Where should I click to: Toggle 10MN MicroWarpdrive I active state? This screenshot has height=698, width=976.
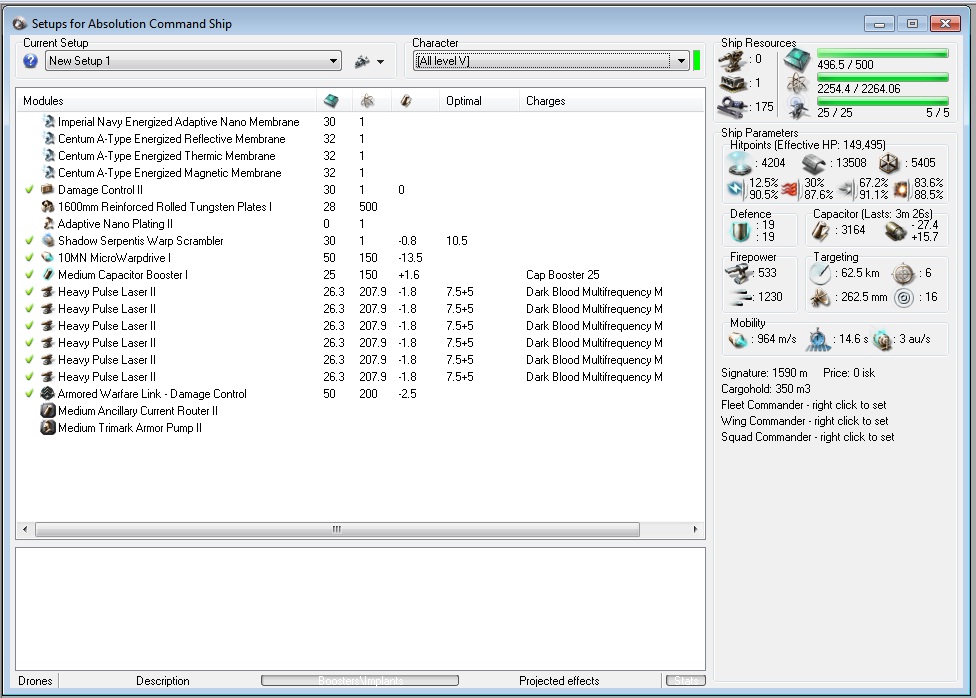pos(29,258)
